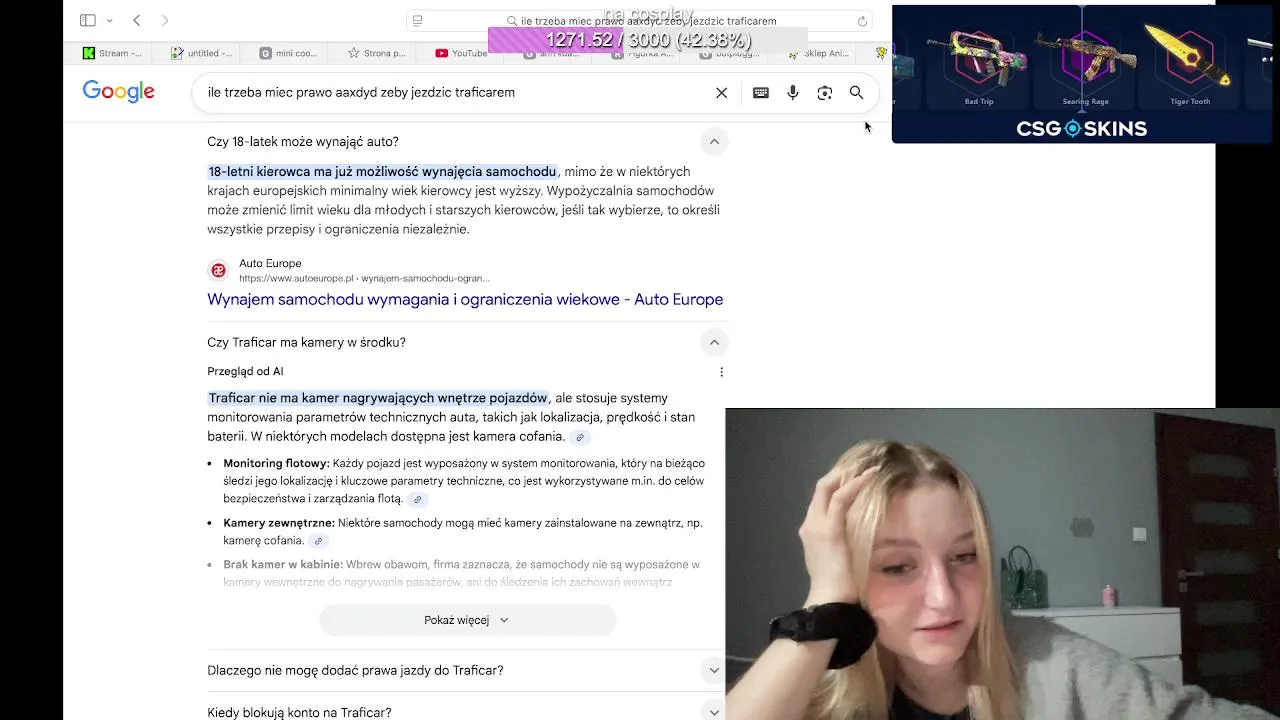1280x720 pixels.
Task: Click the 'Kamery zewnętrzne:' bullet heading
Action: tap(279, 522)
